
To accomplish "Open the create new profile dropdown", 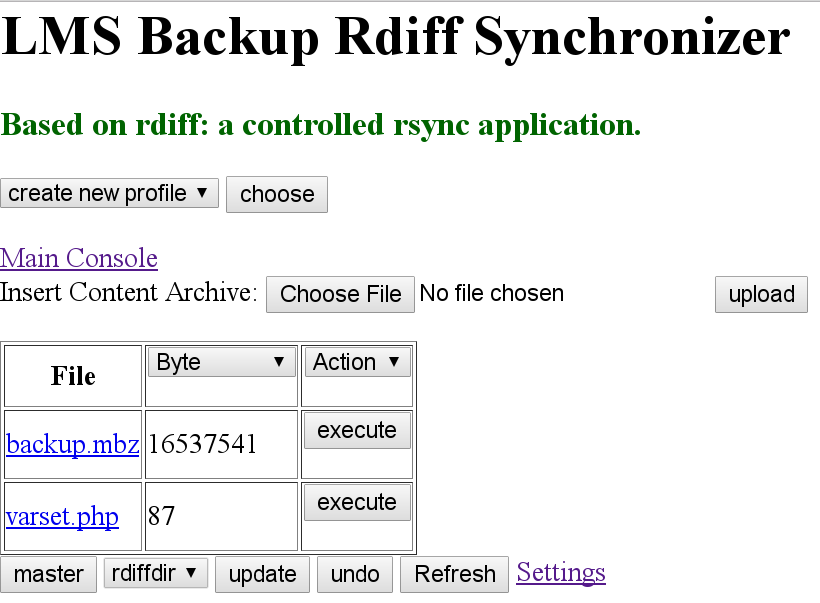I will pos(109,194).
